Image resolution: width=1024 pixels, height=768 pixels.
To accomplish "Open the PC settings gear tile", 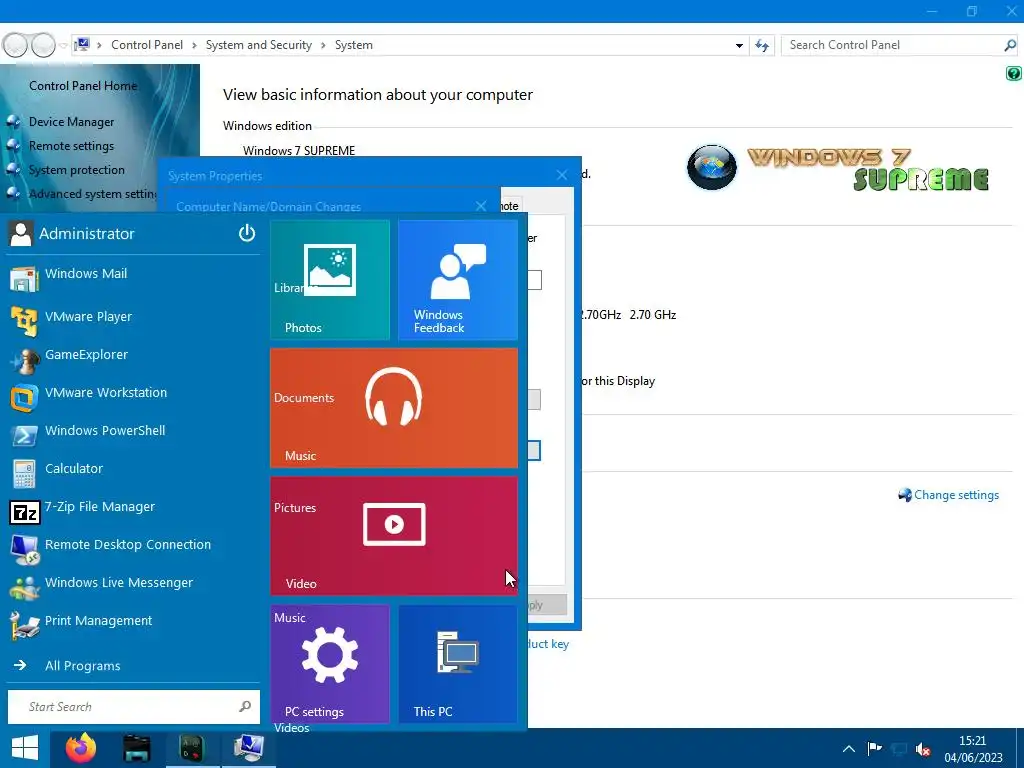I will point(330,664).
